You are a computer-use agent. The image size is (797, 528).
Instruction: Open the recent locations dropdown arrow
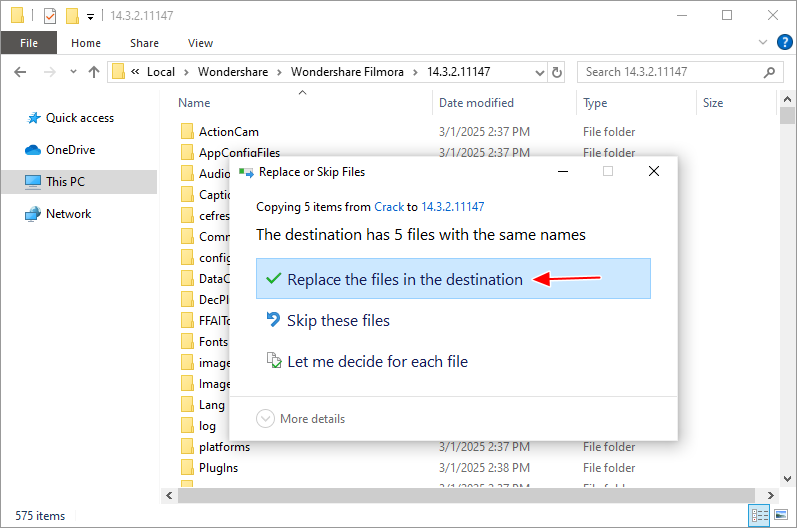coord(73,72)
